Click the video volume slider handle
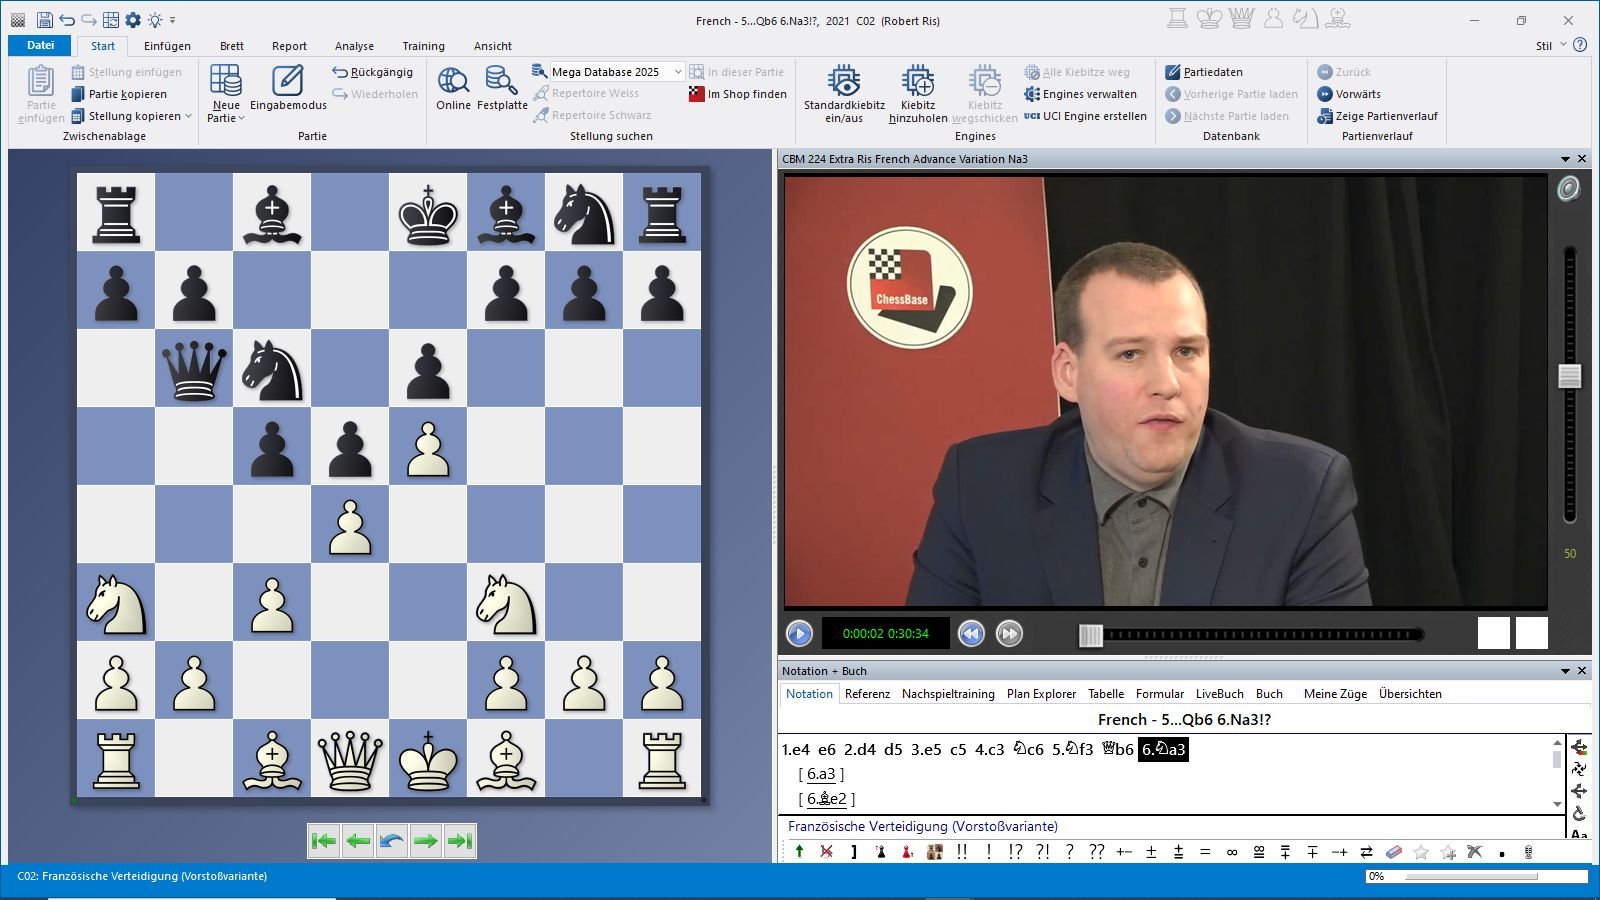This screenshot has width=1600, height=900. (1569, 376)
